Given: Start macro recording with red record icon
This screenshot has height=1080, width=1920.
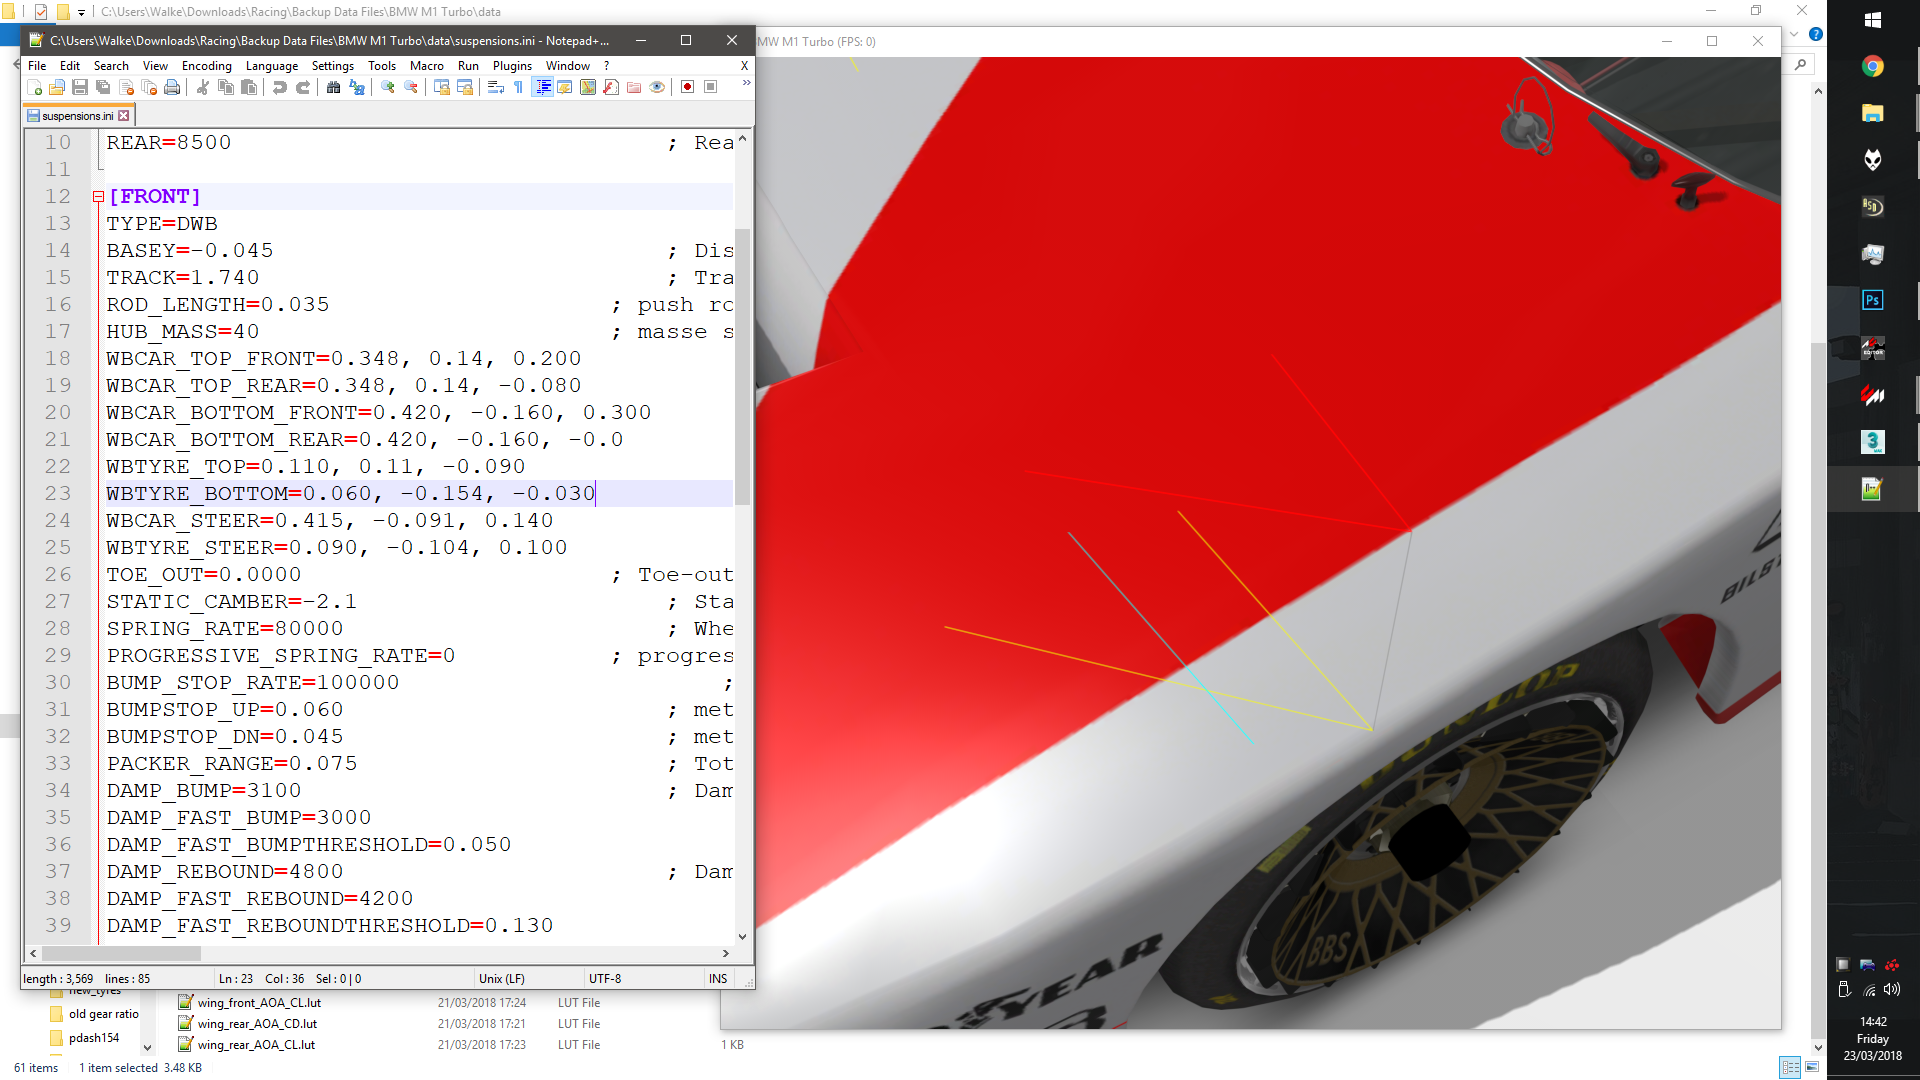Looking at the screenshot, I should tap(688, 87).
